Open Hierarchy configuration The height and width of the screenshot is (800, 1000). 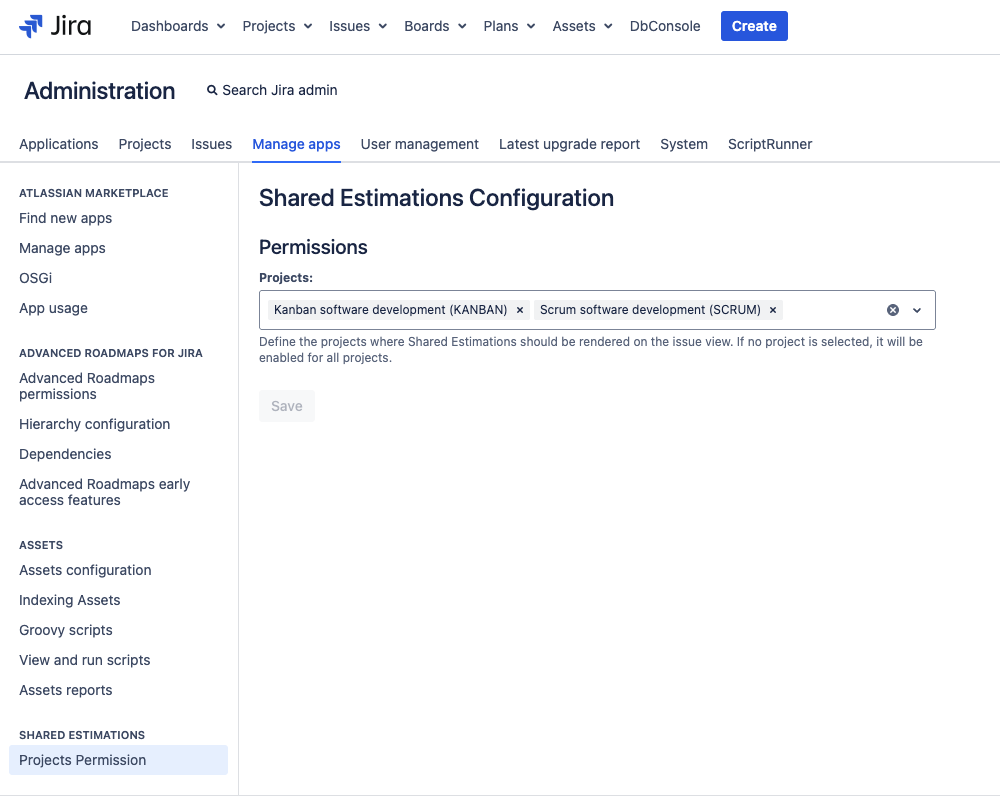click(94, 424)
